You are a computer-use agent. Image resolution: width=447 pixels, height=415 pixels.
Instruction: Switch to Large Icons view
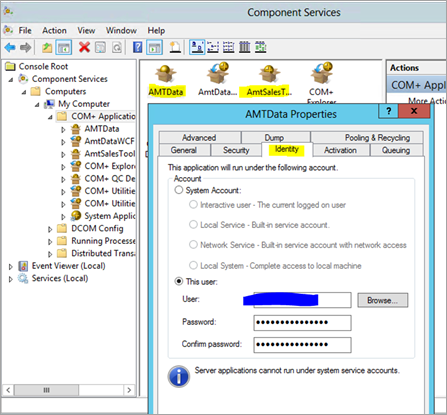pyautogui.click(x=197, y=47)
